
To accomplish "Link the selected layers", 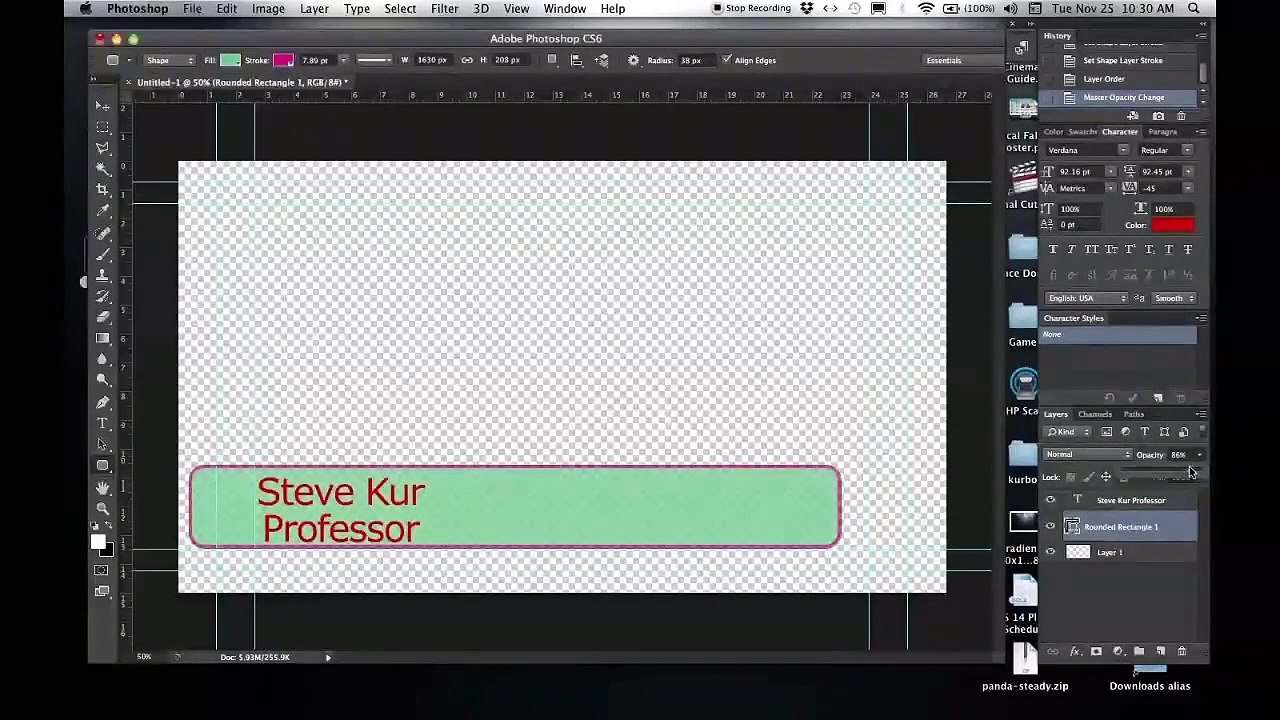I will (x=1052, y=652).
